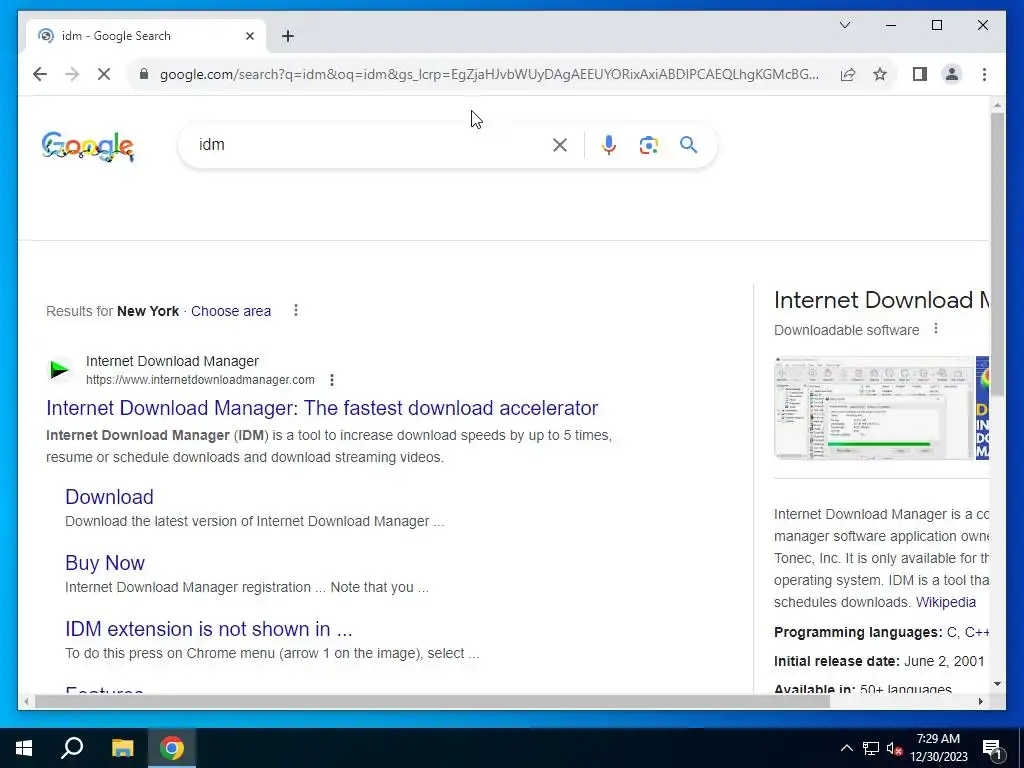1024x768 pixels.
Task: Open a new tab with plus button
Action: click(x=288, y=36)
